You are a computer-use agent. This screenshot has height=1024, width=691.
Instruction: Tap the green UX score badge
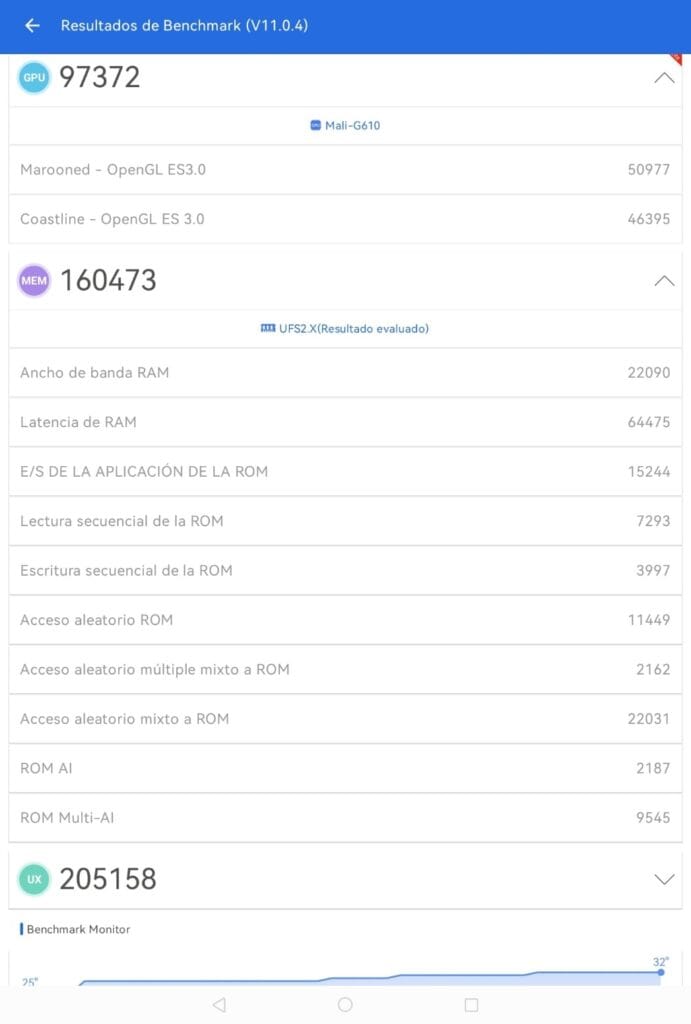coord(34,880)
